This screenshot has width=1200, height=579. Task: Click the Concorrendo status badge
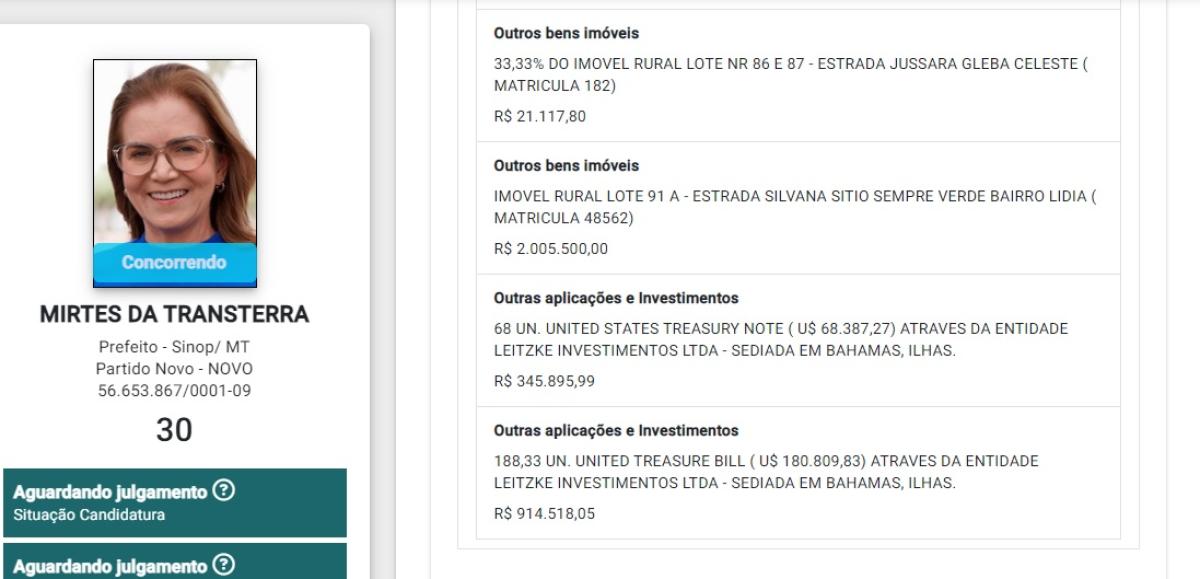(175, 263)
